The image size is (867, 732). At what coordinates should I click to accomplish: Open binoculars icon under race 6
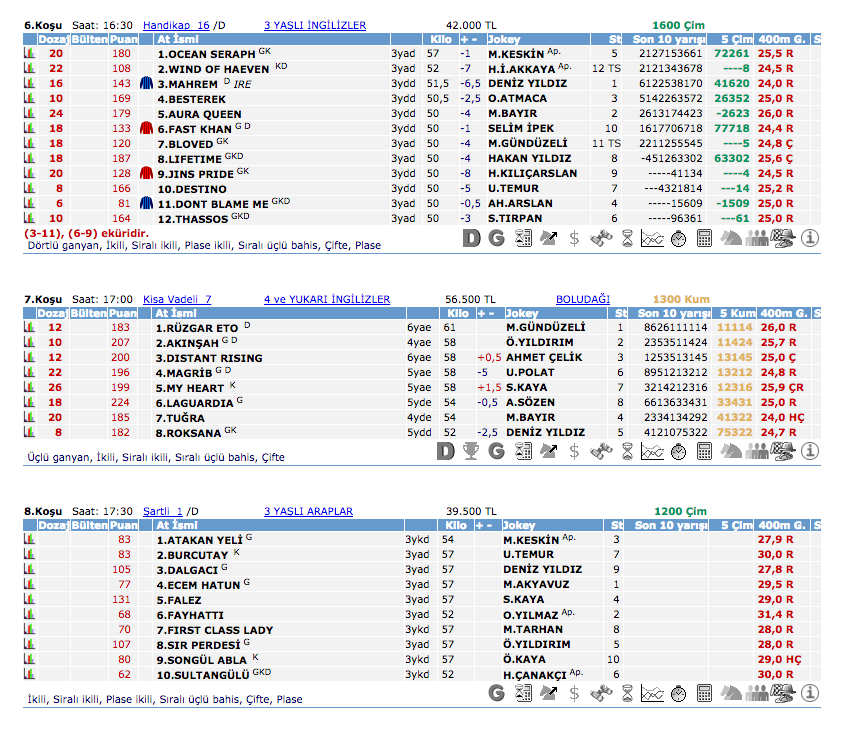pos(600,238)
